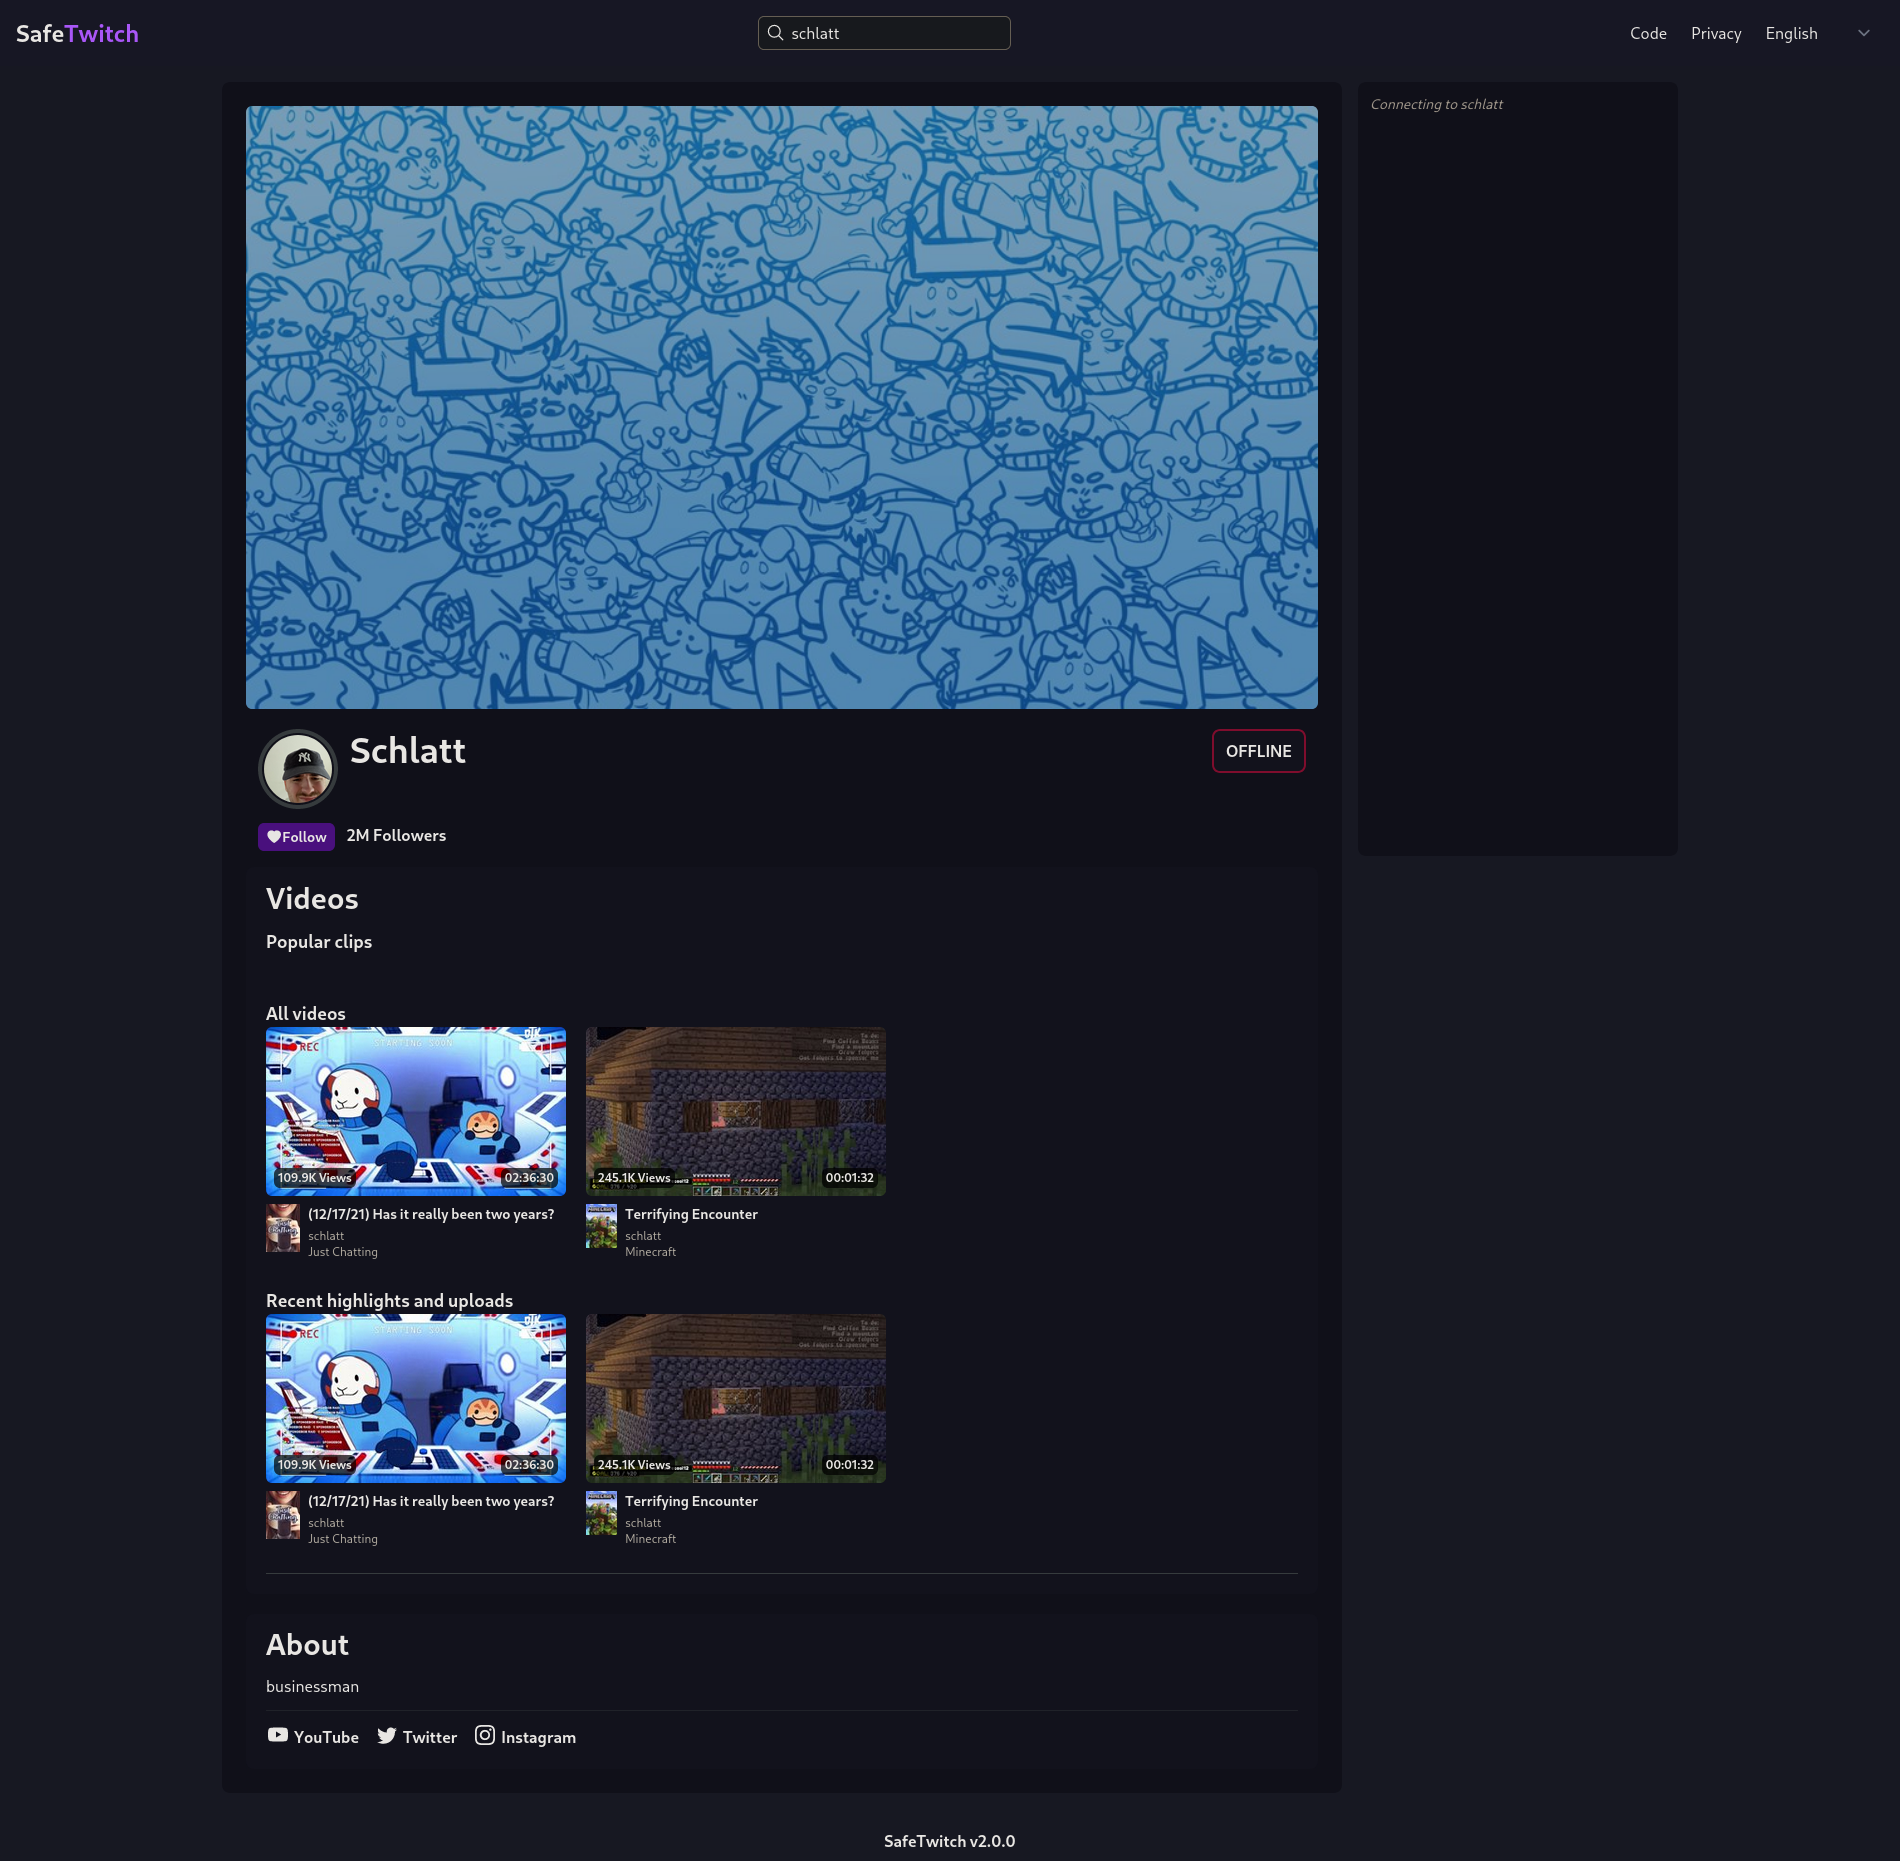Open '(12/17/21) Has it really been two years?' in All videos
1900x1861 pixels.
pyautogui.click(x=431, y=1214)
